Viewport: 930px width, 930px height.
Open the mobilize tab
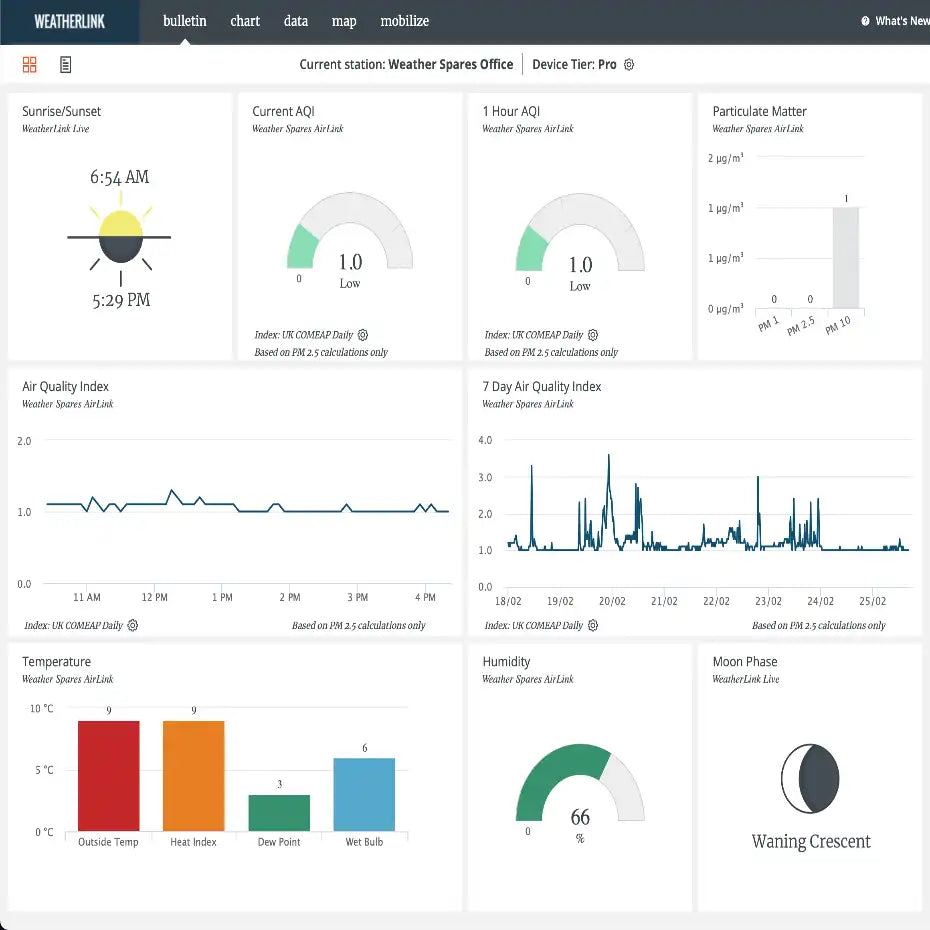(x=405, y=21)
